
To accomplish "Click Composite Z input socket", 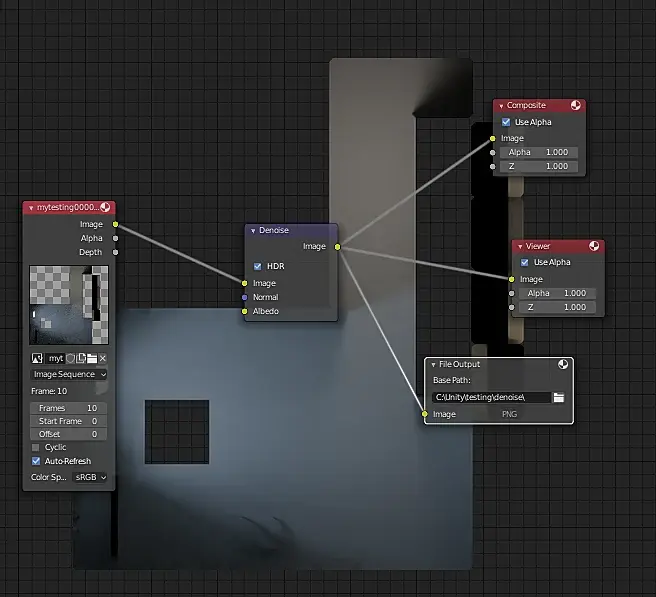I will coord(493,167).
